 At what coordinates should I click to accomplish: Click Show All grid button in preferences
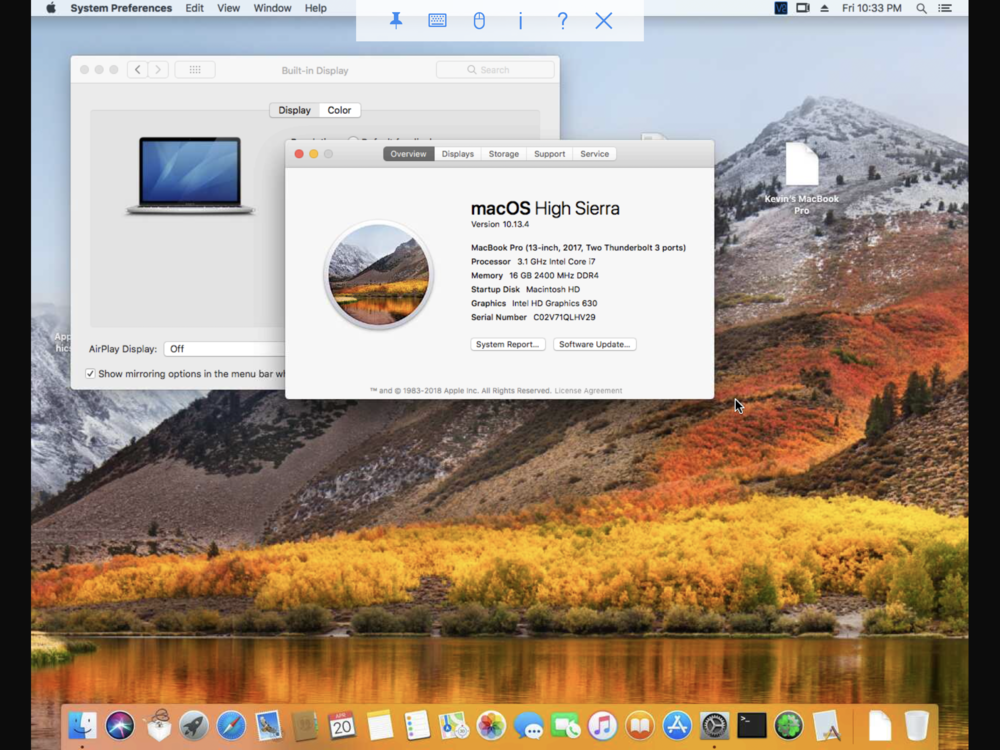tap(195, 70)
